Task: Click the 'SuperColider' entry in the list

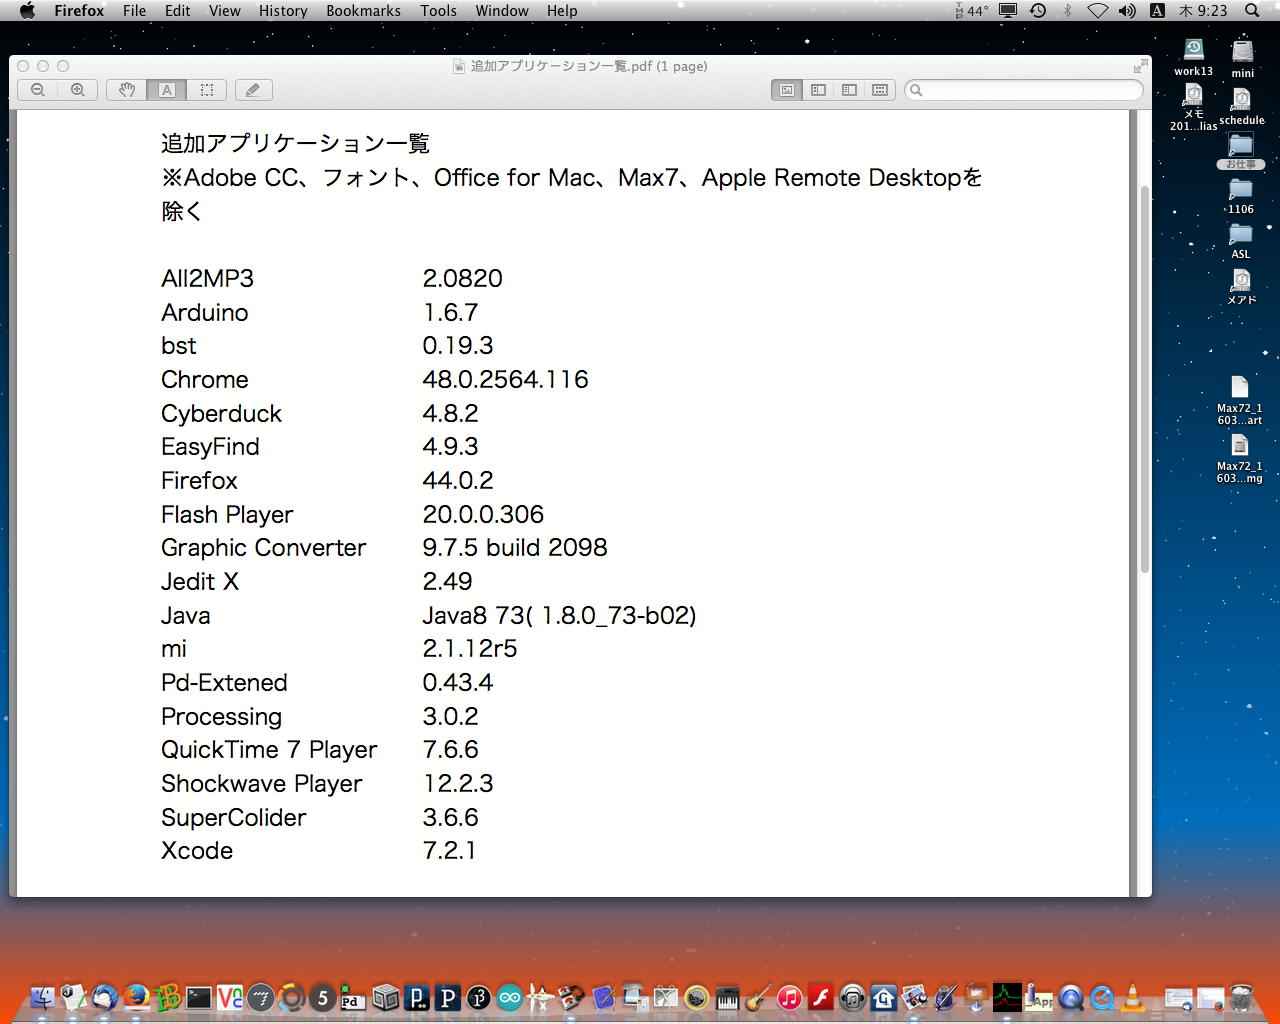Action: coord(234,818)
